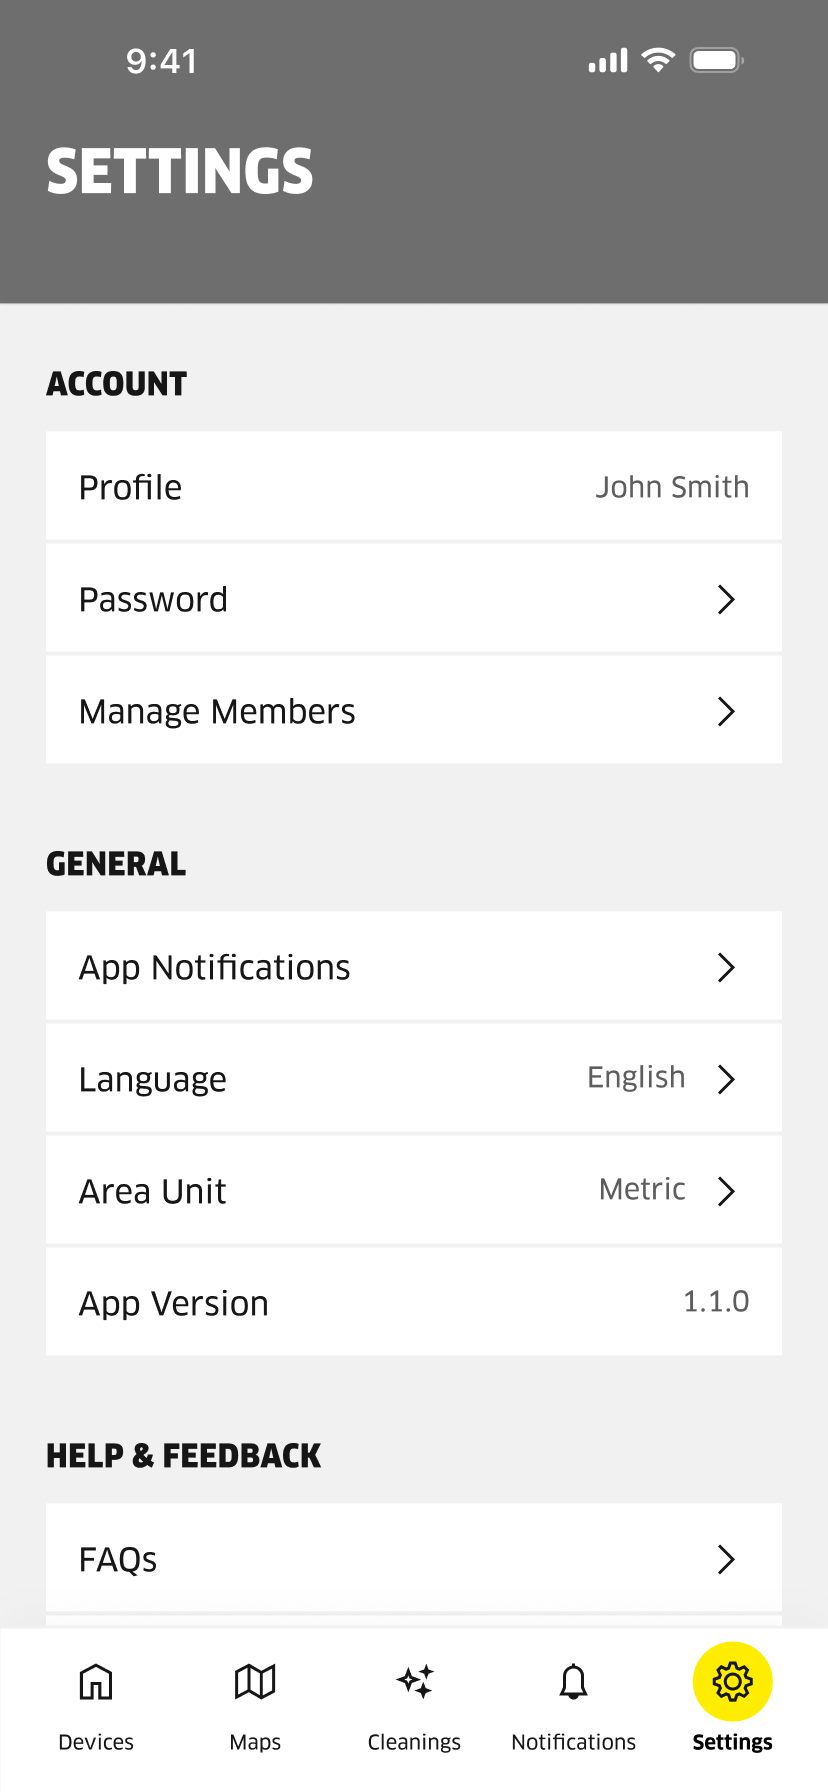Open Manage Members via its chevron
Screen dimensions: 828x1792
[727, 712]
